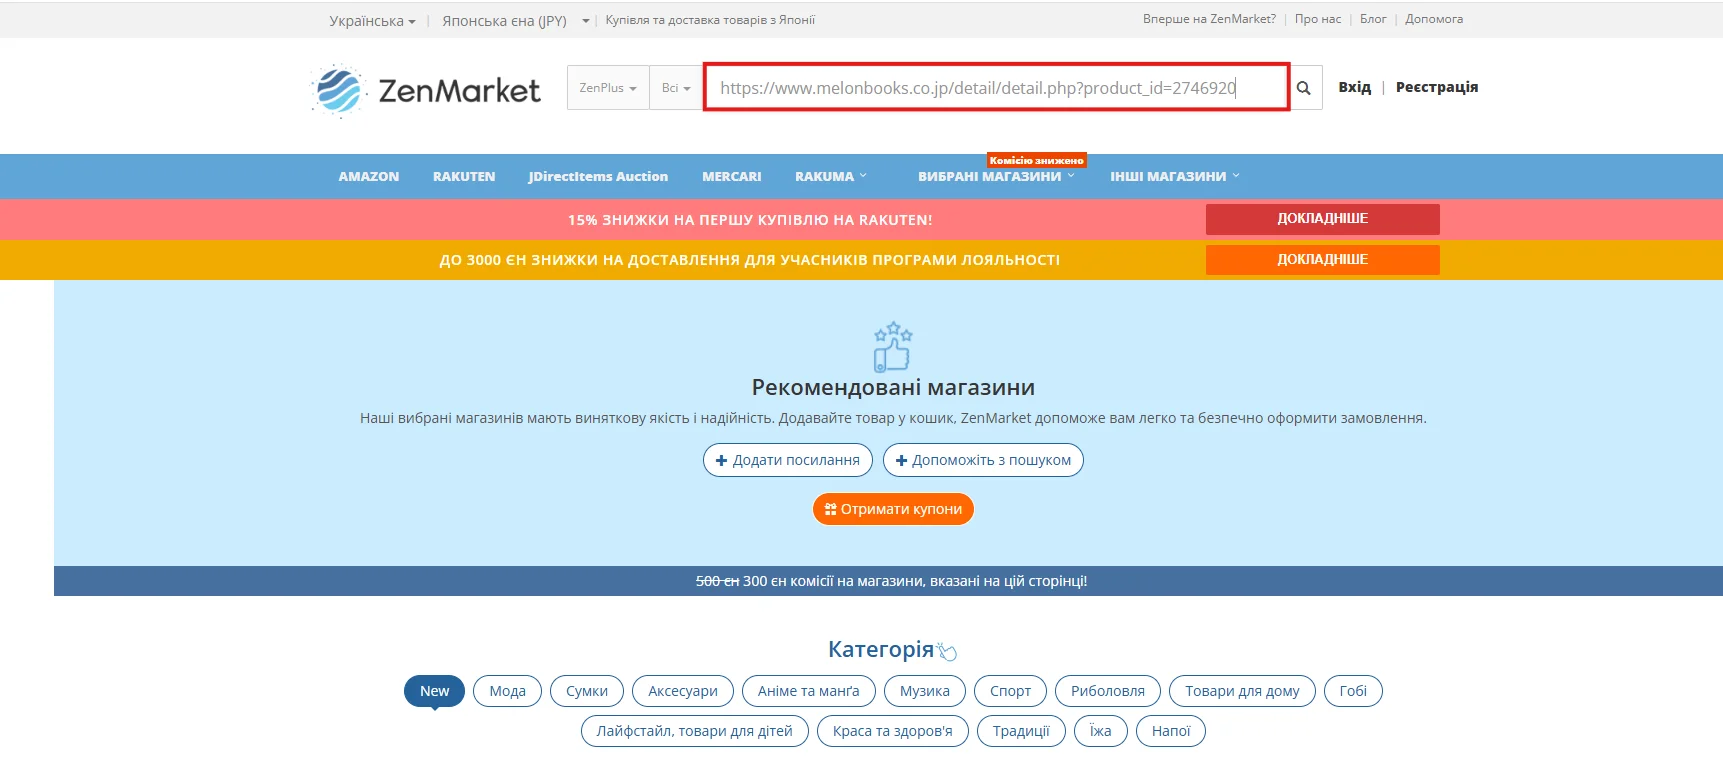Select the Аксесуари category
The image size is (1723, 783).
pos(683,691)
